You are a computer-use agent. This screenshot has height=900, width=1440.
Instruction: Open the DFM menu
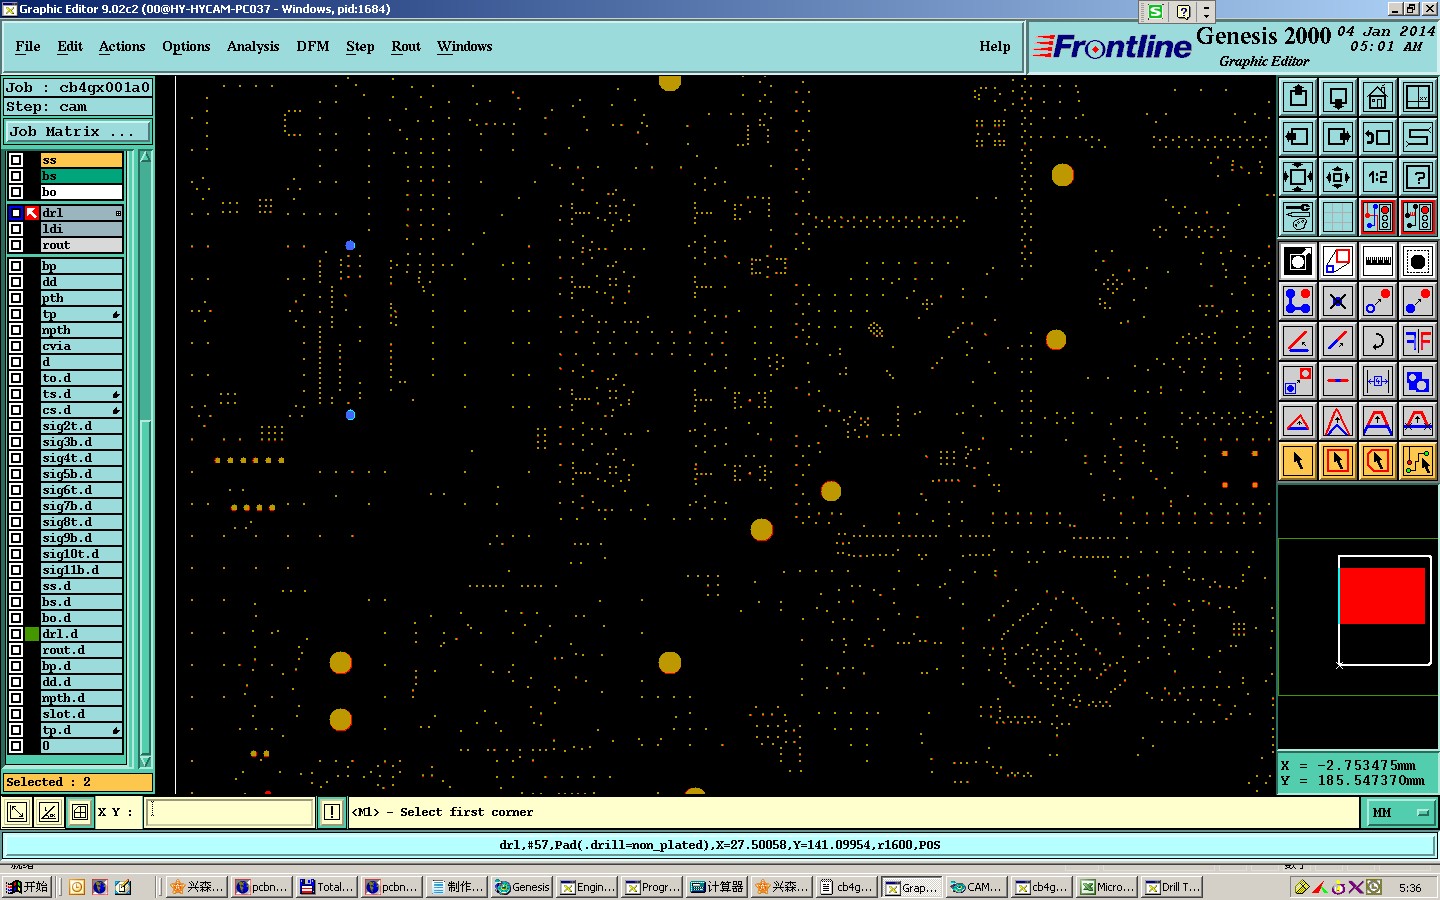click(x=313, y=47)
